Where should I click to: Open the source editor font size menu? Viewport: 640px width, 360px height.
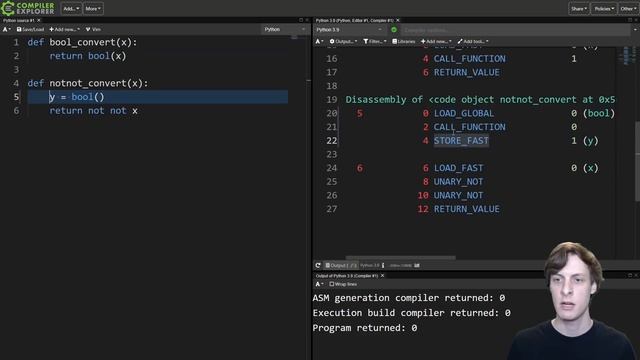click(7, 29)
